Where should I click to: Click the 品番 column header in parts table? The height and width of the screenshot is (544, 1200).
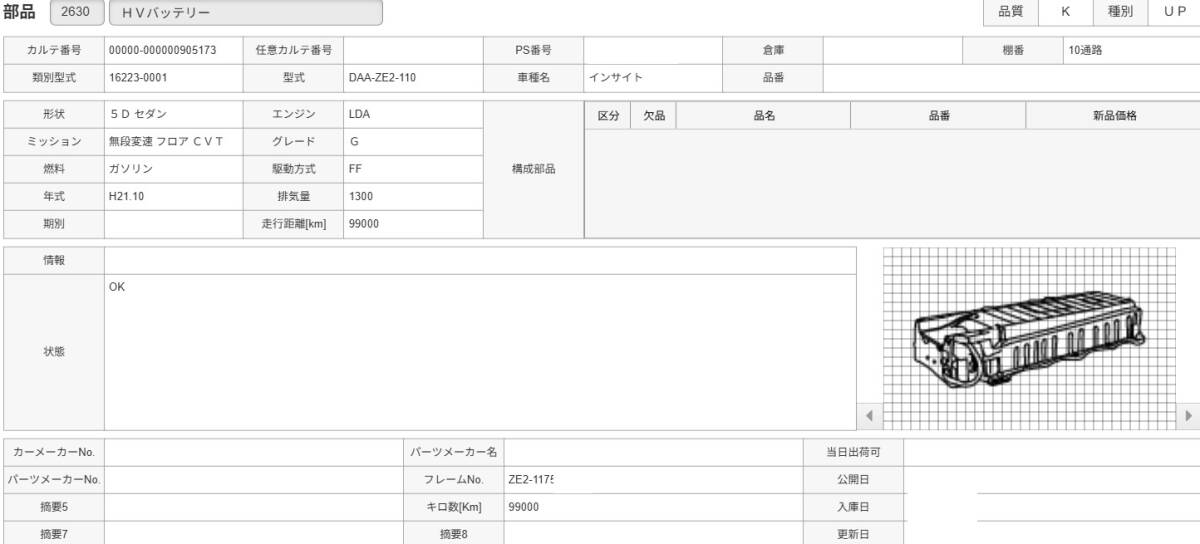(x=938, y=115)
